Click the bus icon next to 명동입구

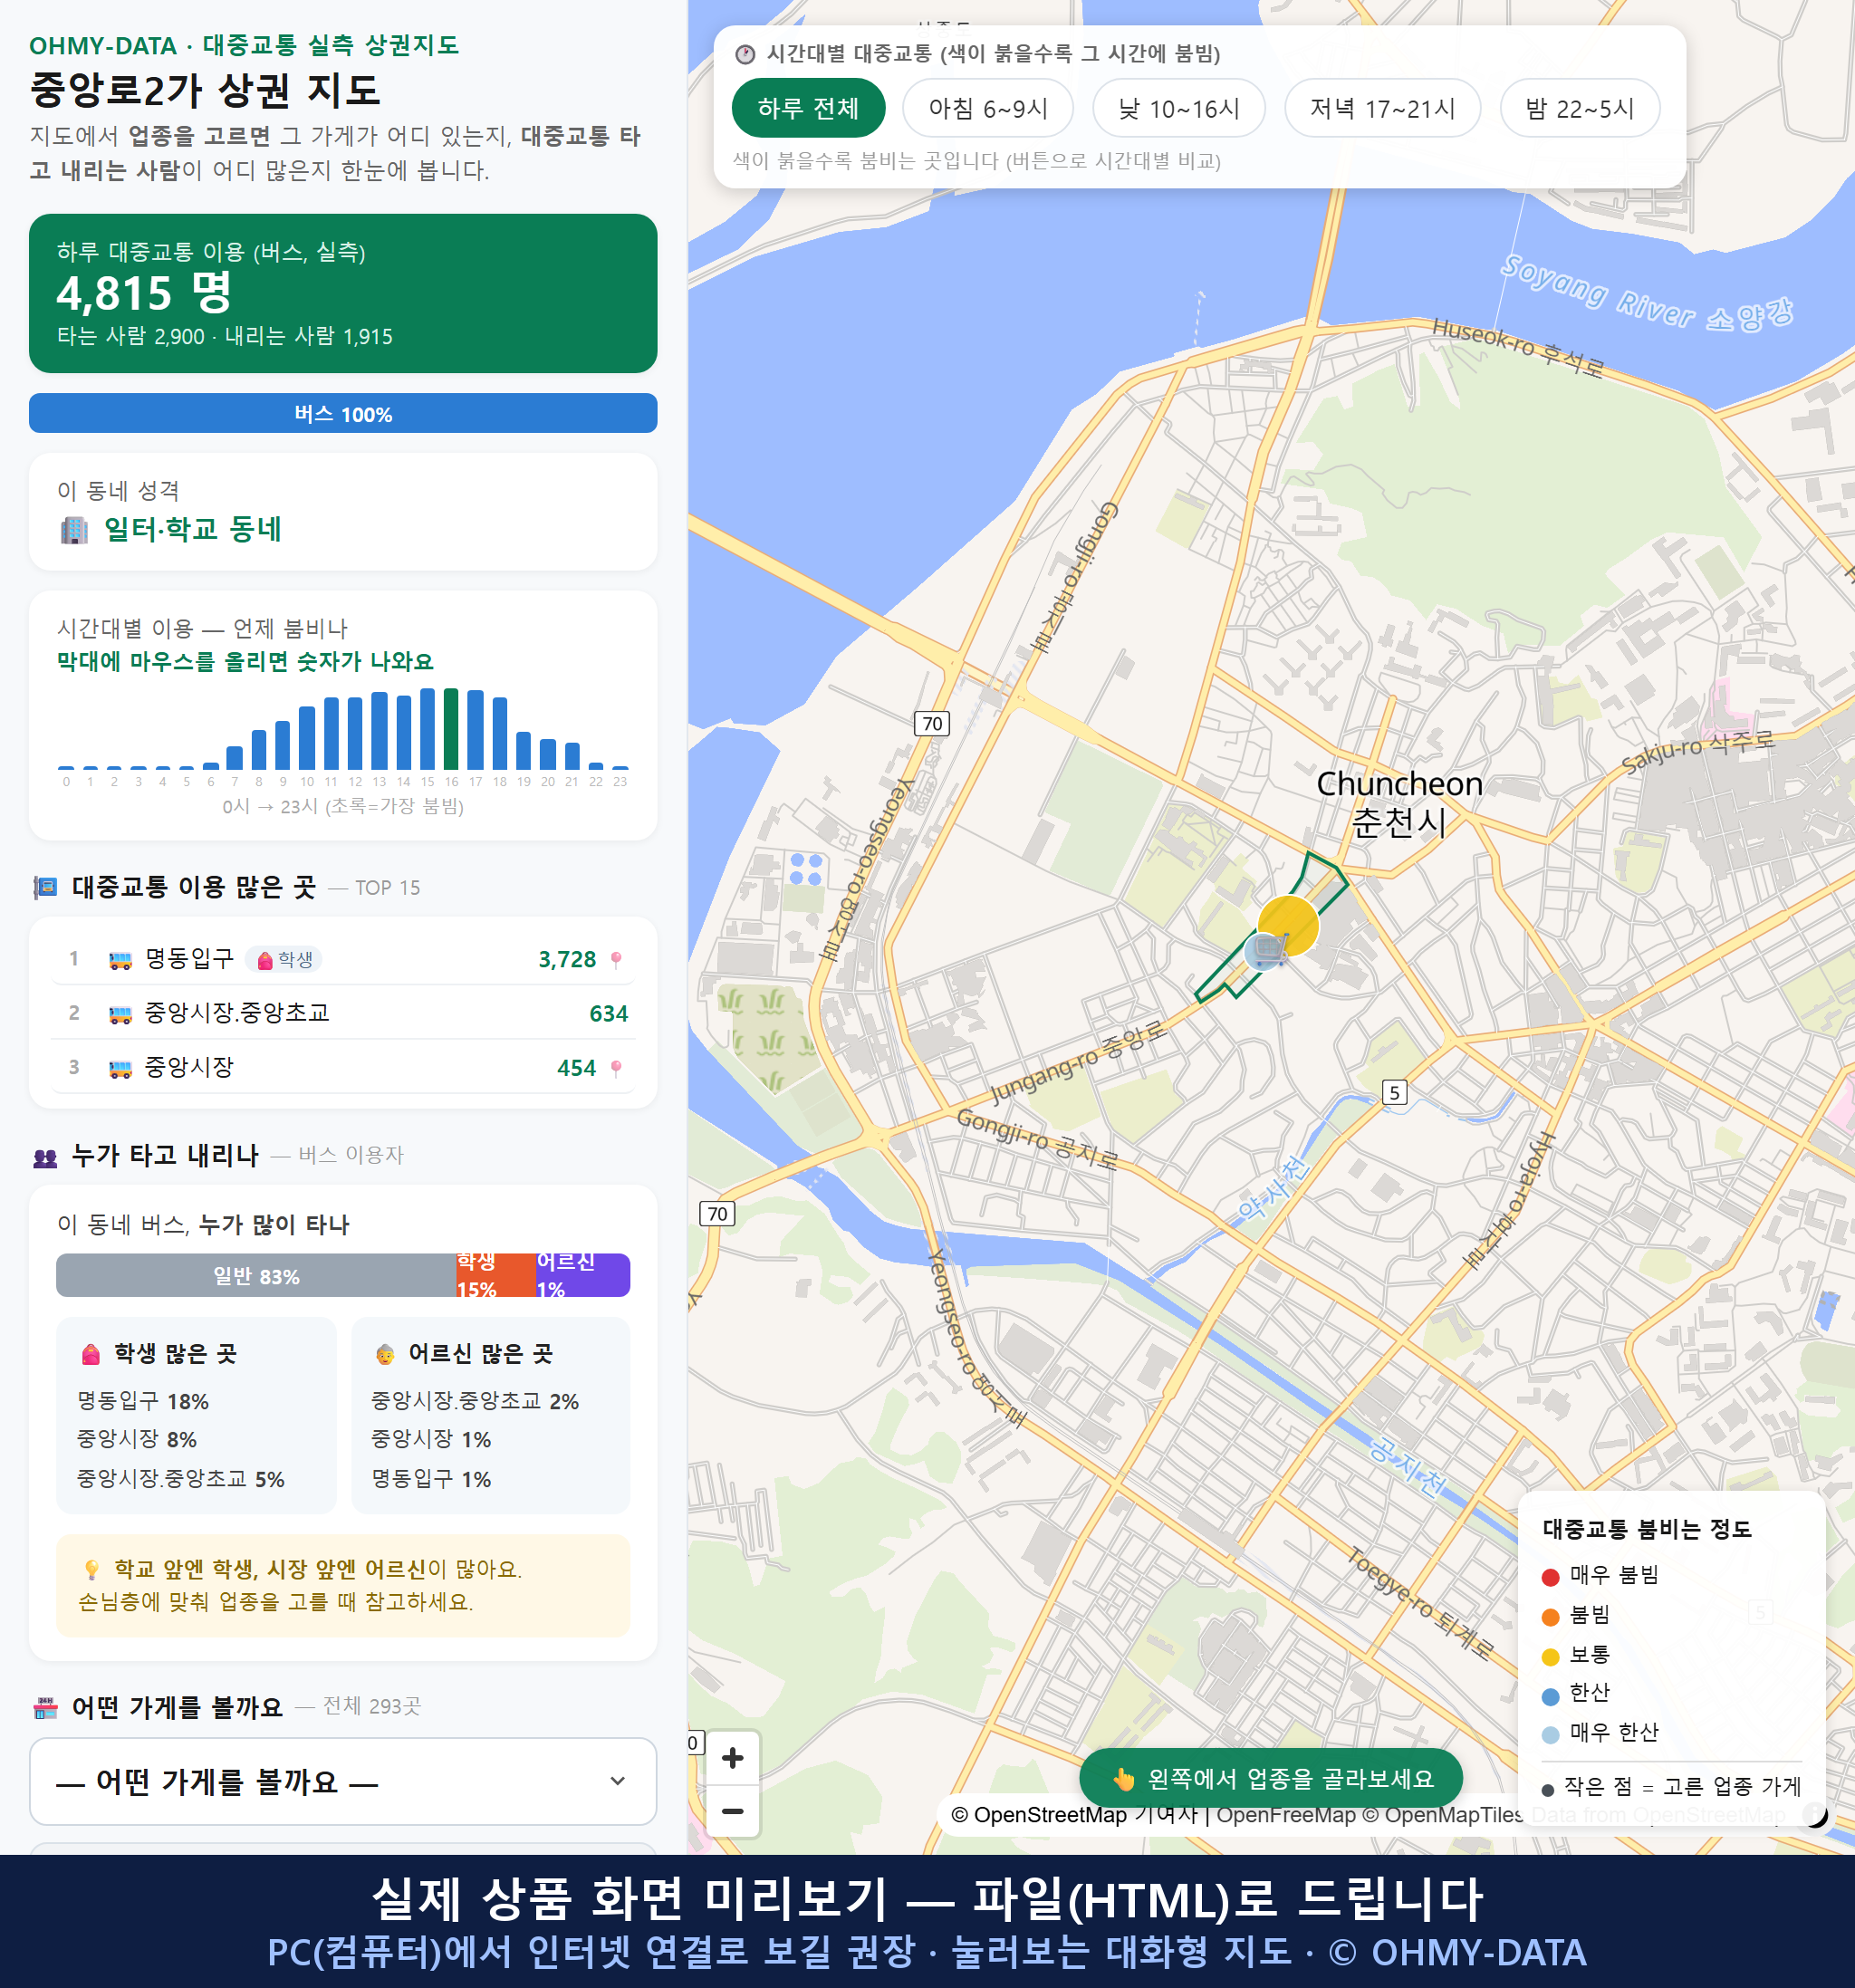pos(120,960)
